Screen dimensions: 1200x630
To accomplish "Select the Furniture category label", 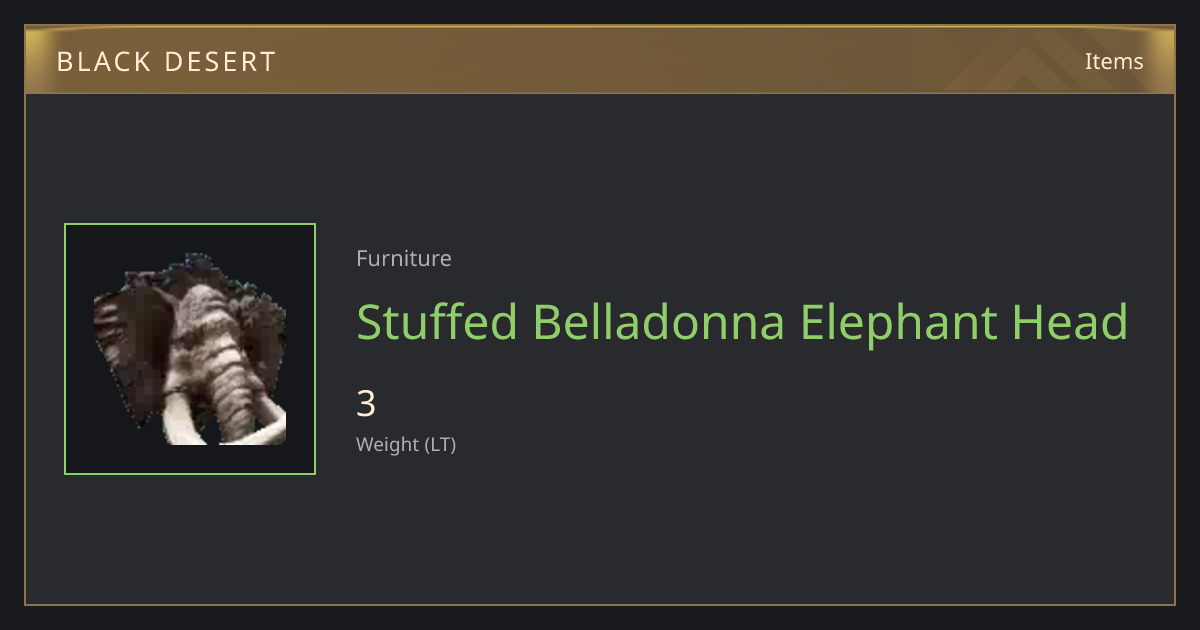I will [x=404, y=258].
